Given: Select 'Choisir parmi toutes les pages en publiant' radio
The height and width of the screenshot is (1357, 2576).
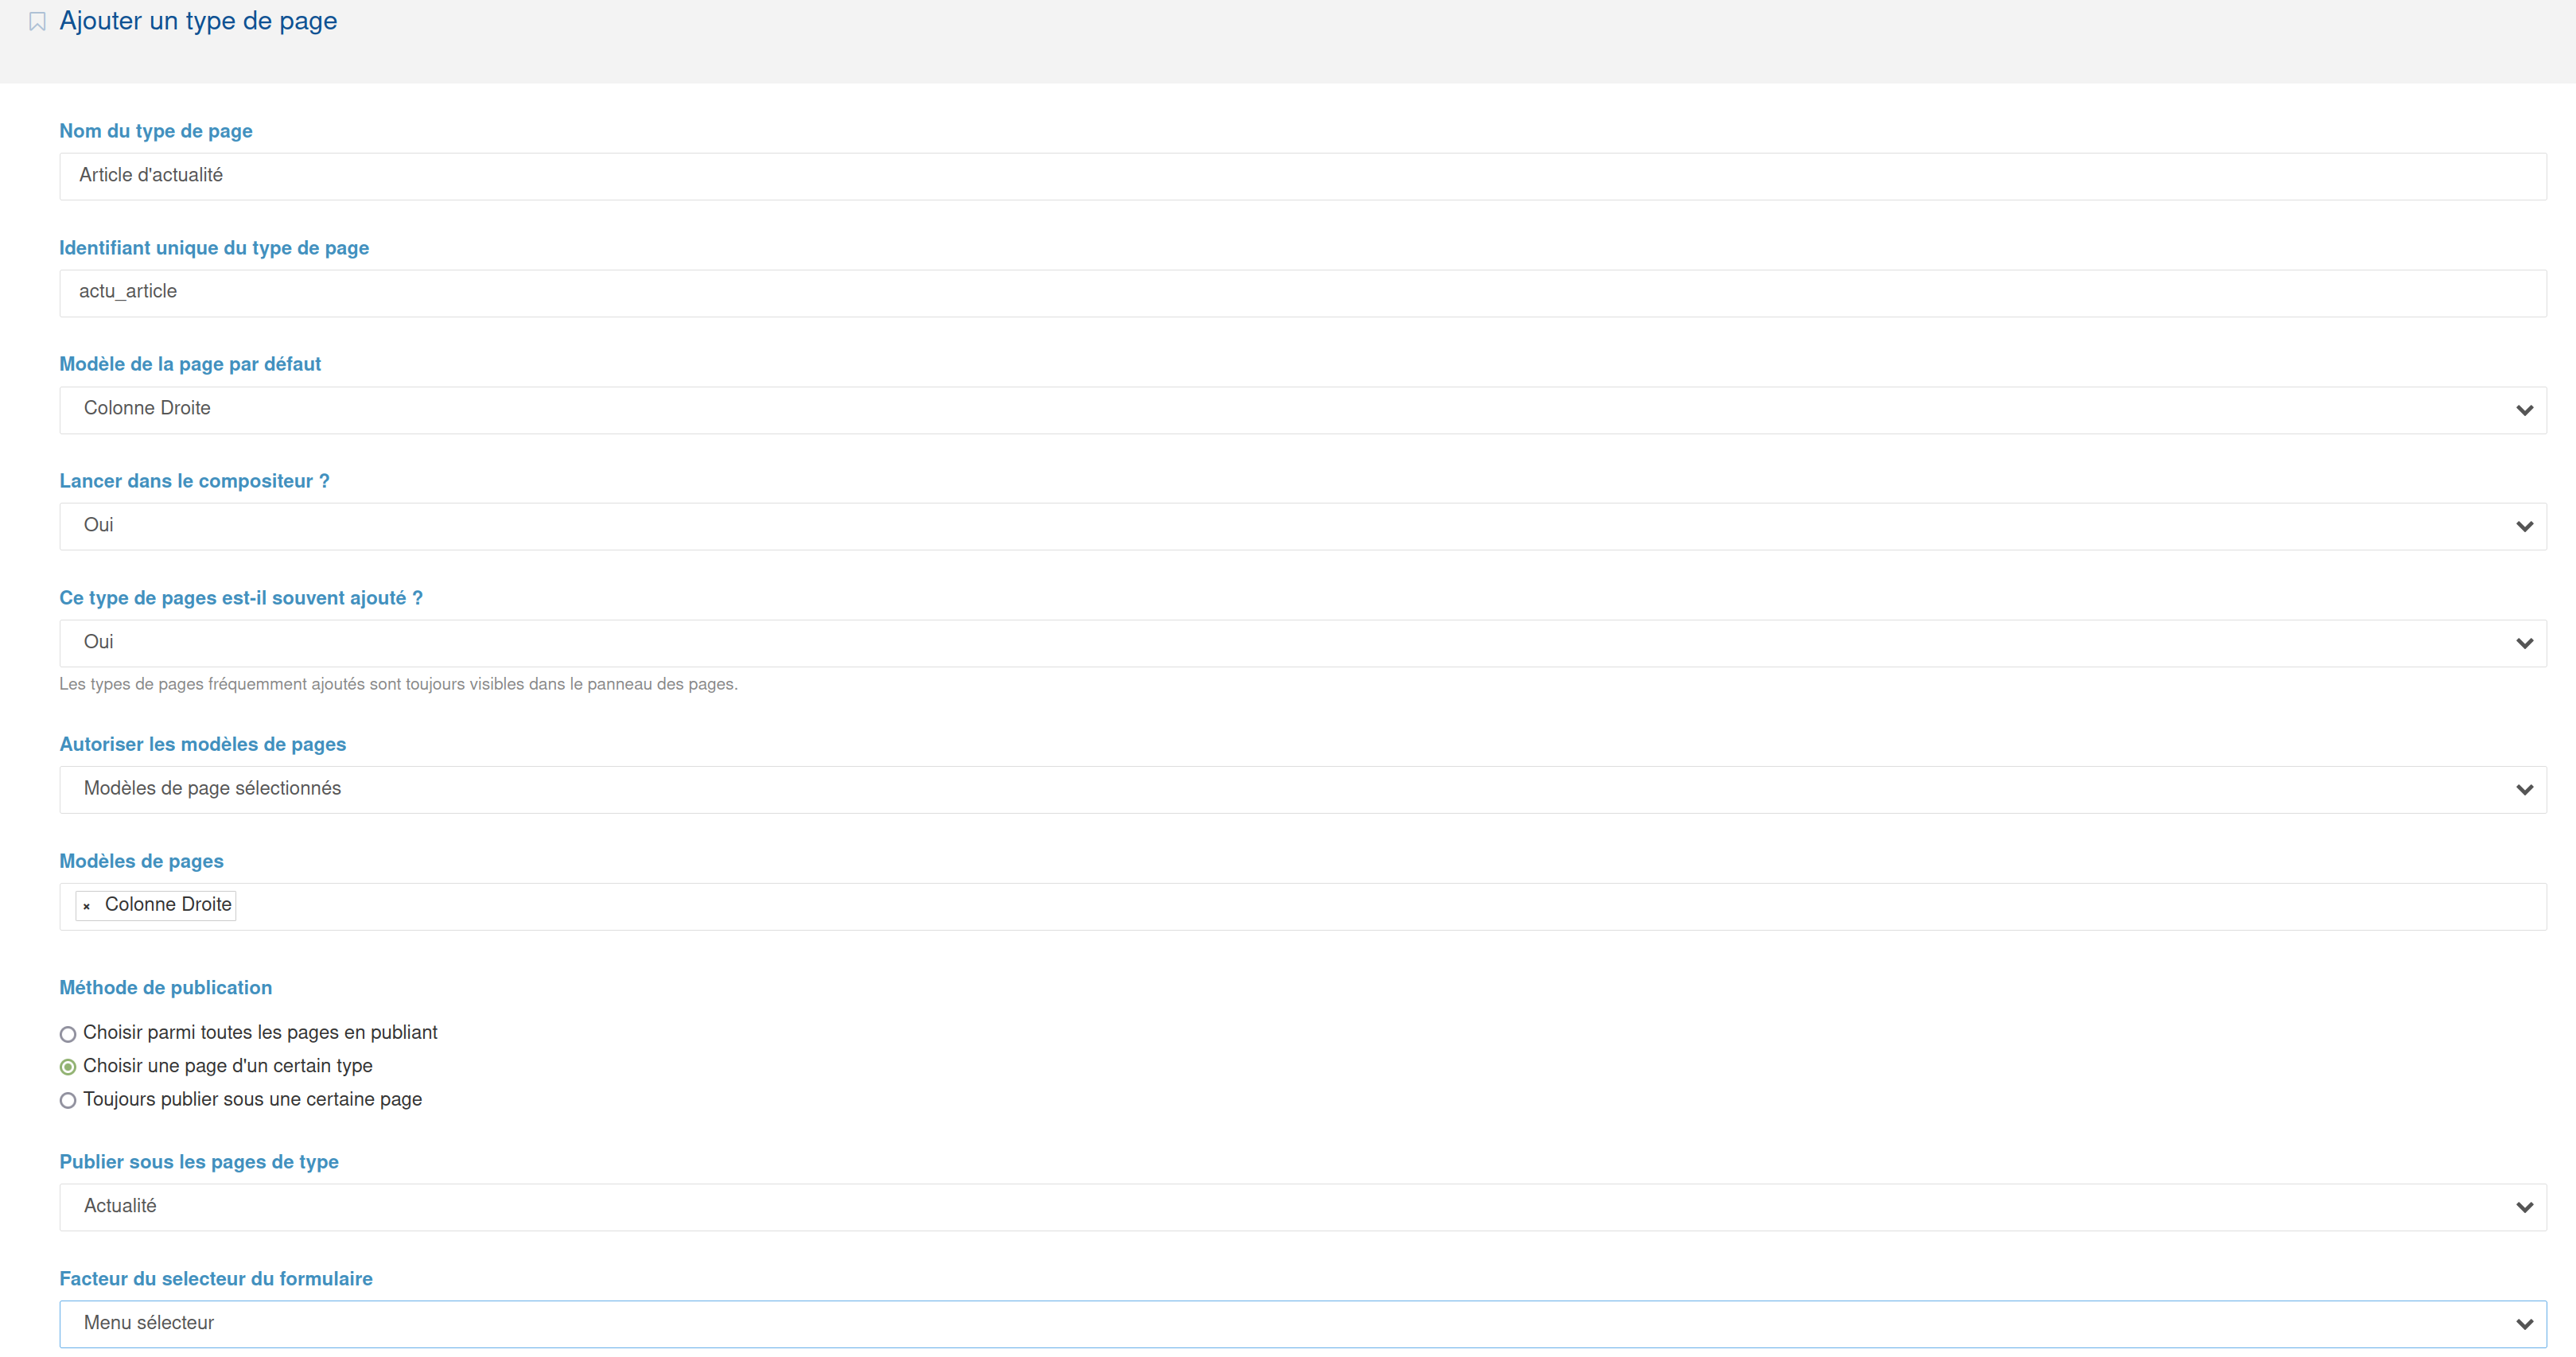Looking at the screenshot, I should (x=68, y=1034).
